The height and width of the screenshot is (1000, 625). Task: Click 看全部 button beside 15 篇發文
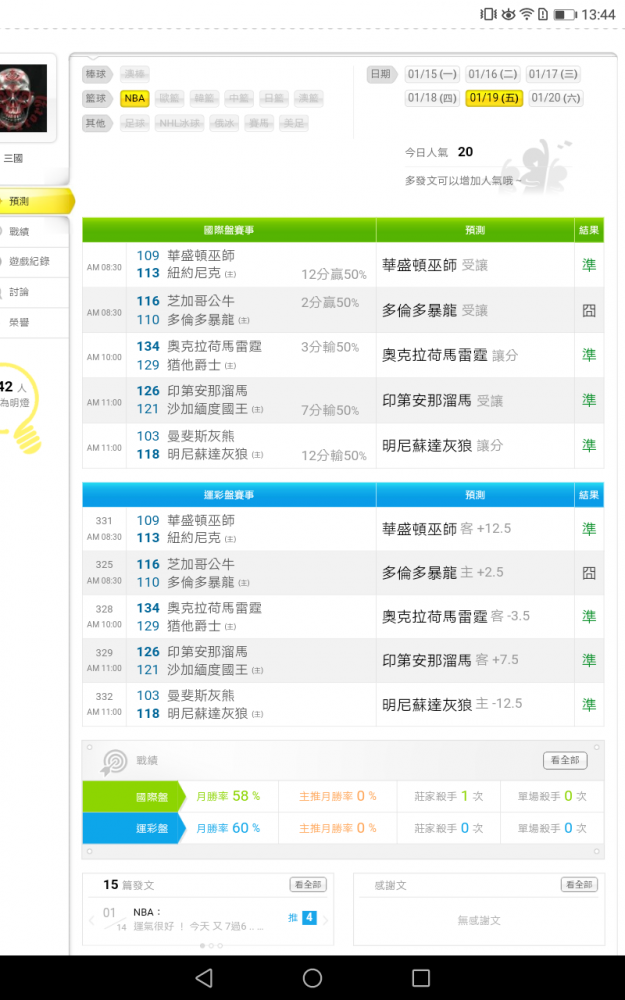(x=309, y=885)
